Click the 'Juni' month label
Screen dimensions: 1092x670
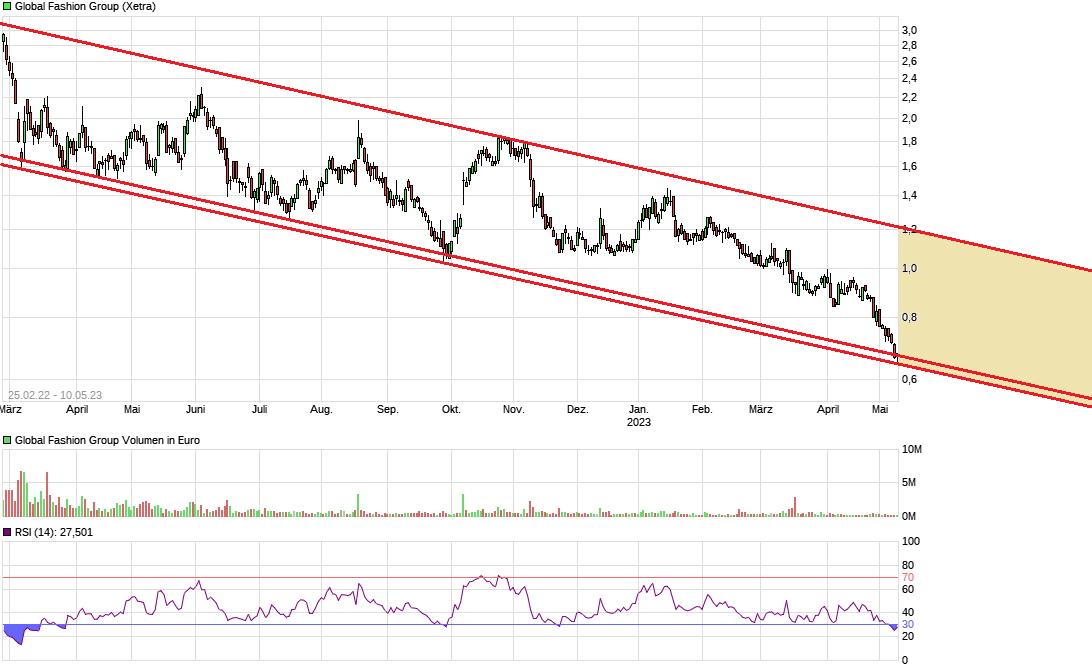pos(196,410)
